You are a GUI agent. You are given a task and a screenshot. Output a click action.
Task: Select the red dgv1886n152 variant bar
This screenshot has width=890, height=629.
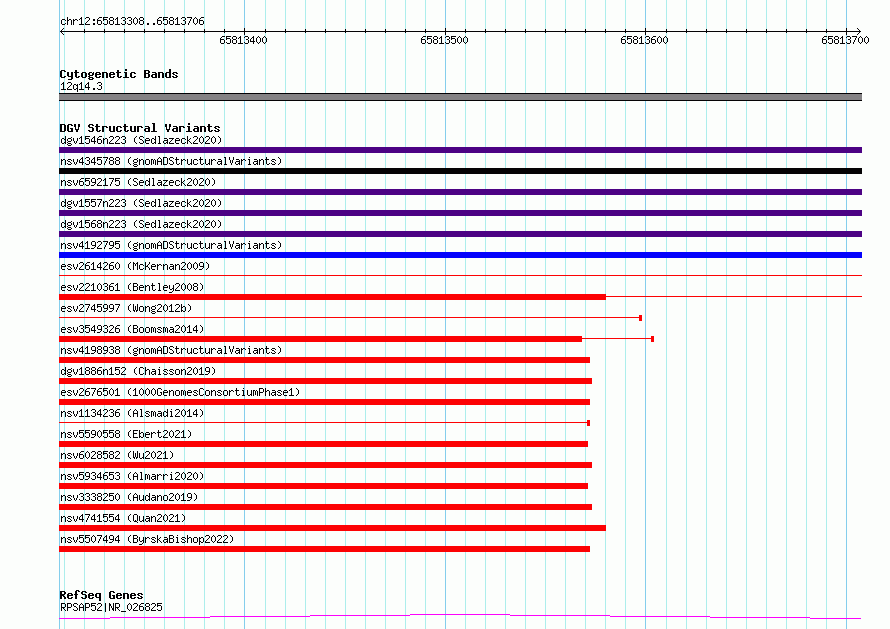[326, 381]
